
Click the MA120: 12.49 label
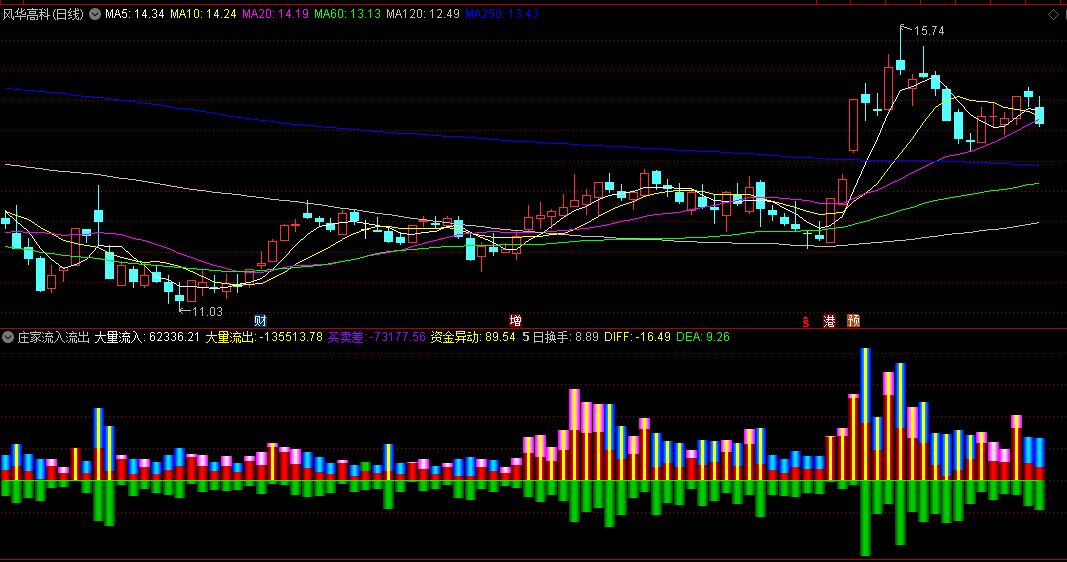click(423, 14)
